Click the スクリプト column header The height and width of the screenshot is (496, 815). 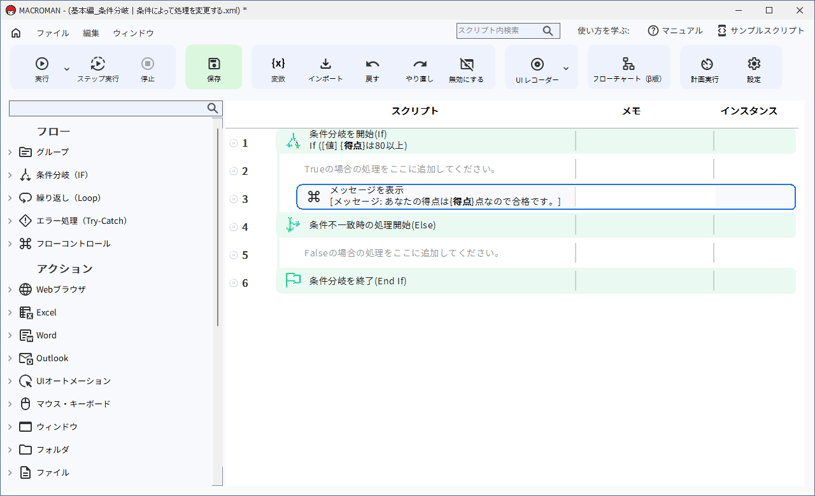pyautogui.click(x=415, y=111)
